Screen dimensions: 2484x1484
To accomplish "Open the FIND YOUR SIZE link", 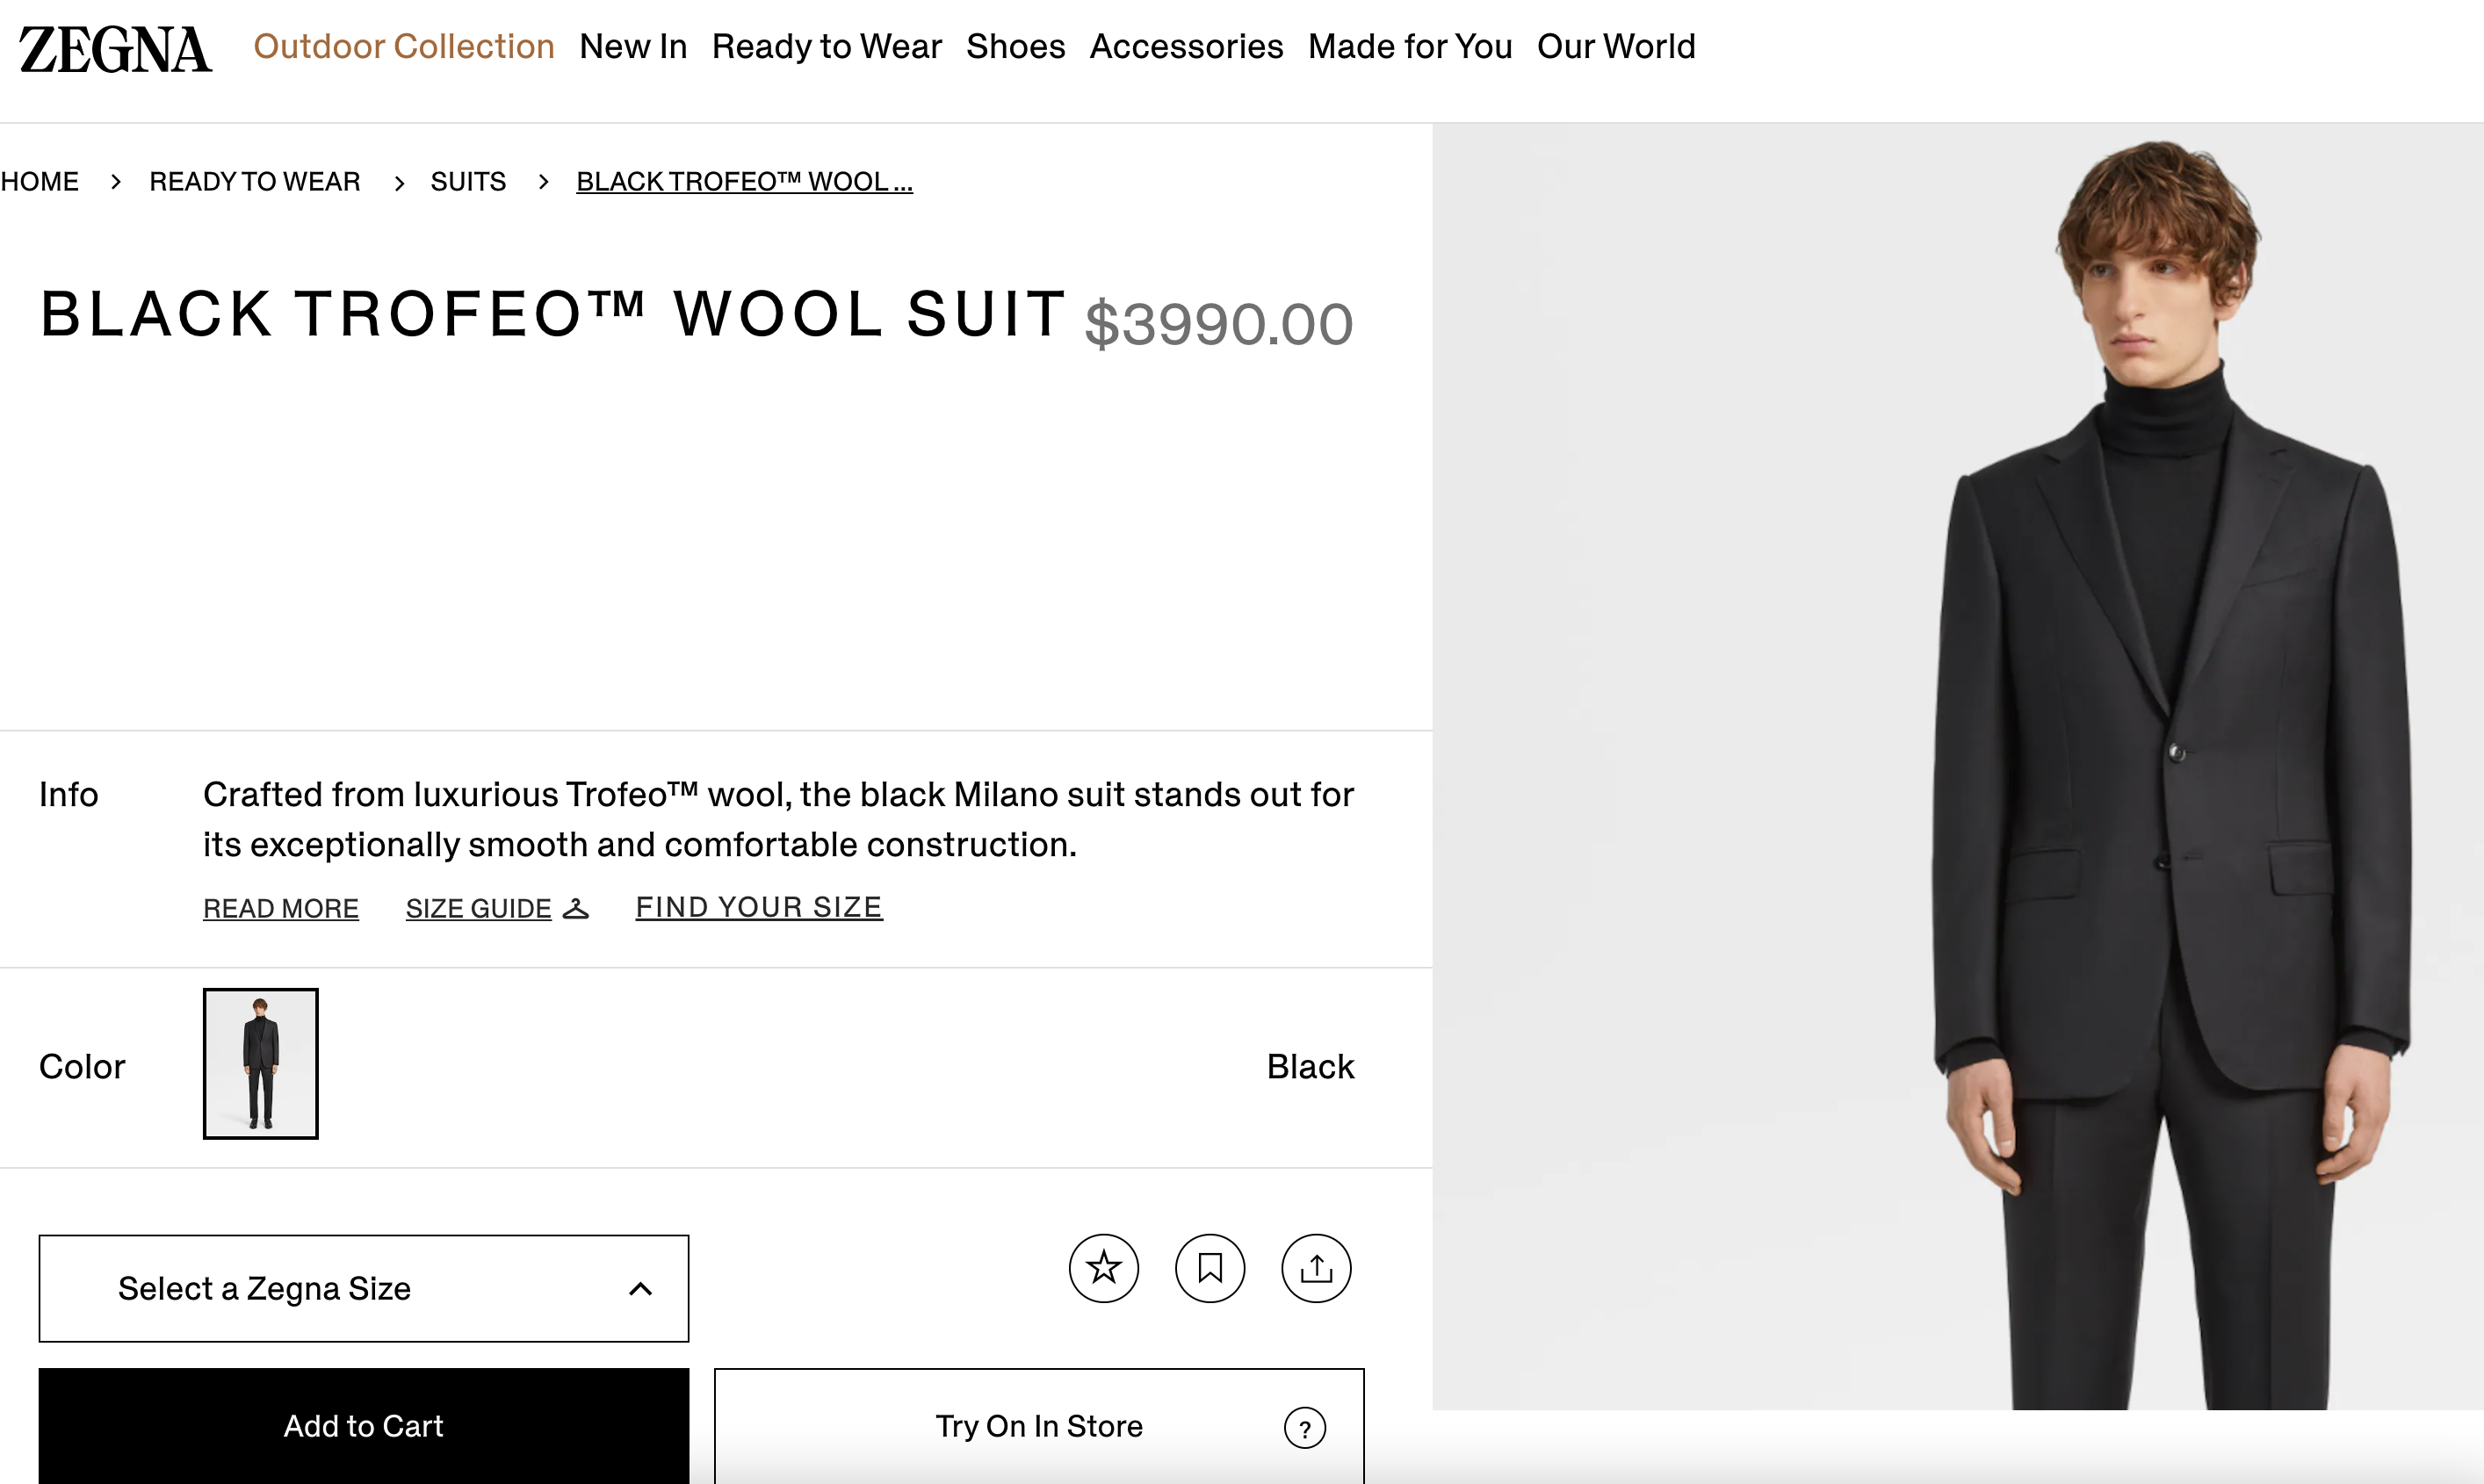I will [758, 907].
